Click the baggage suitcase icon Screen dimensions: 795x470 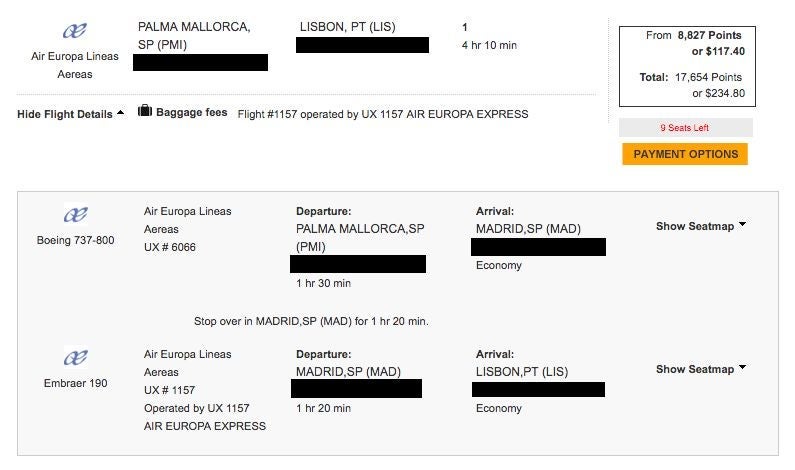click(145, 111)
